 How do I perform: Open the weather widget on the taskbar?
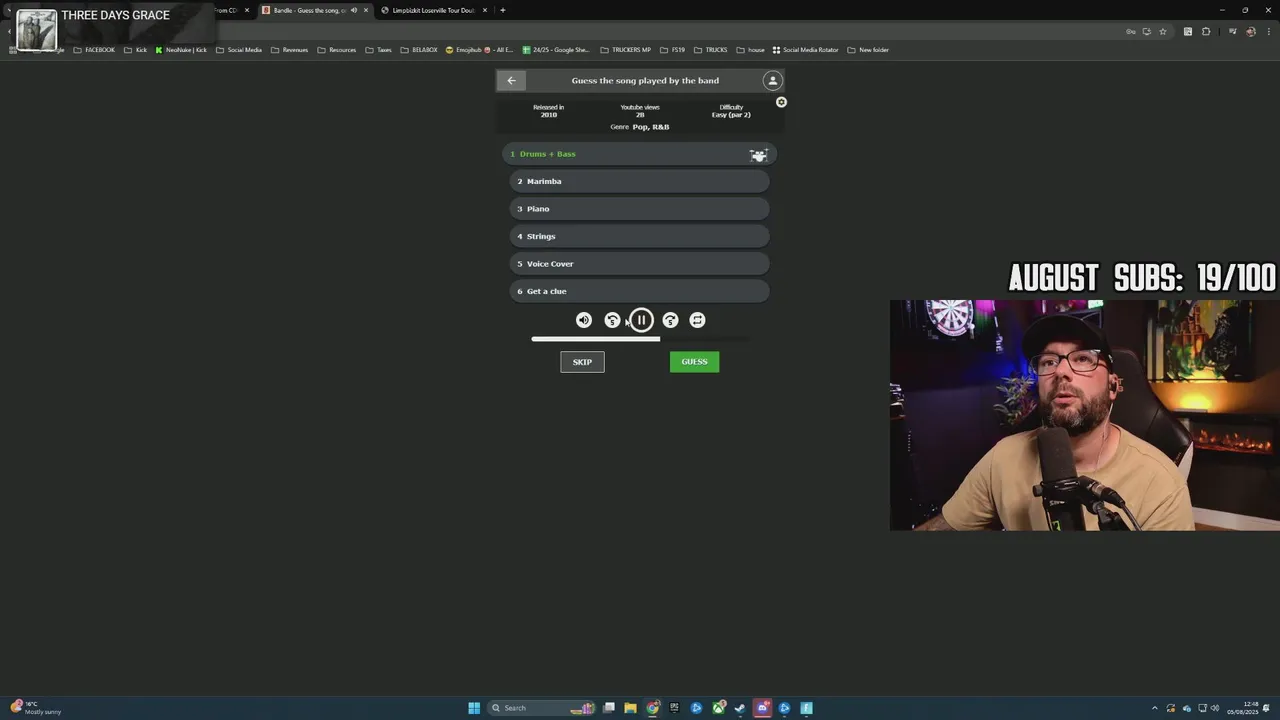click(36, 708)
